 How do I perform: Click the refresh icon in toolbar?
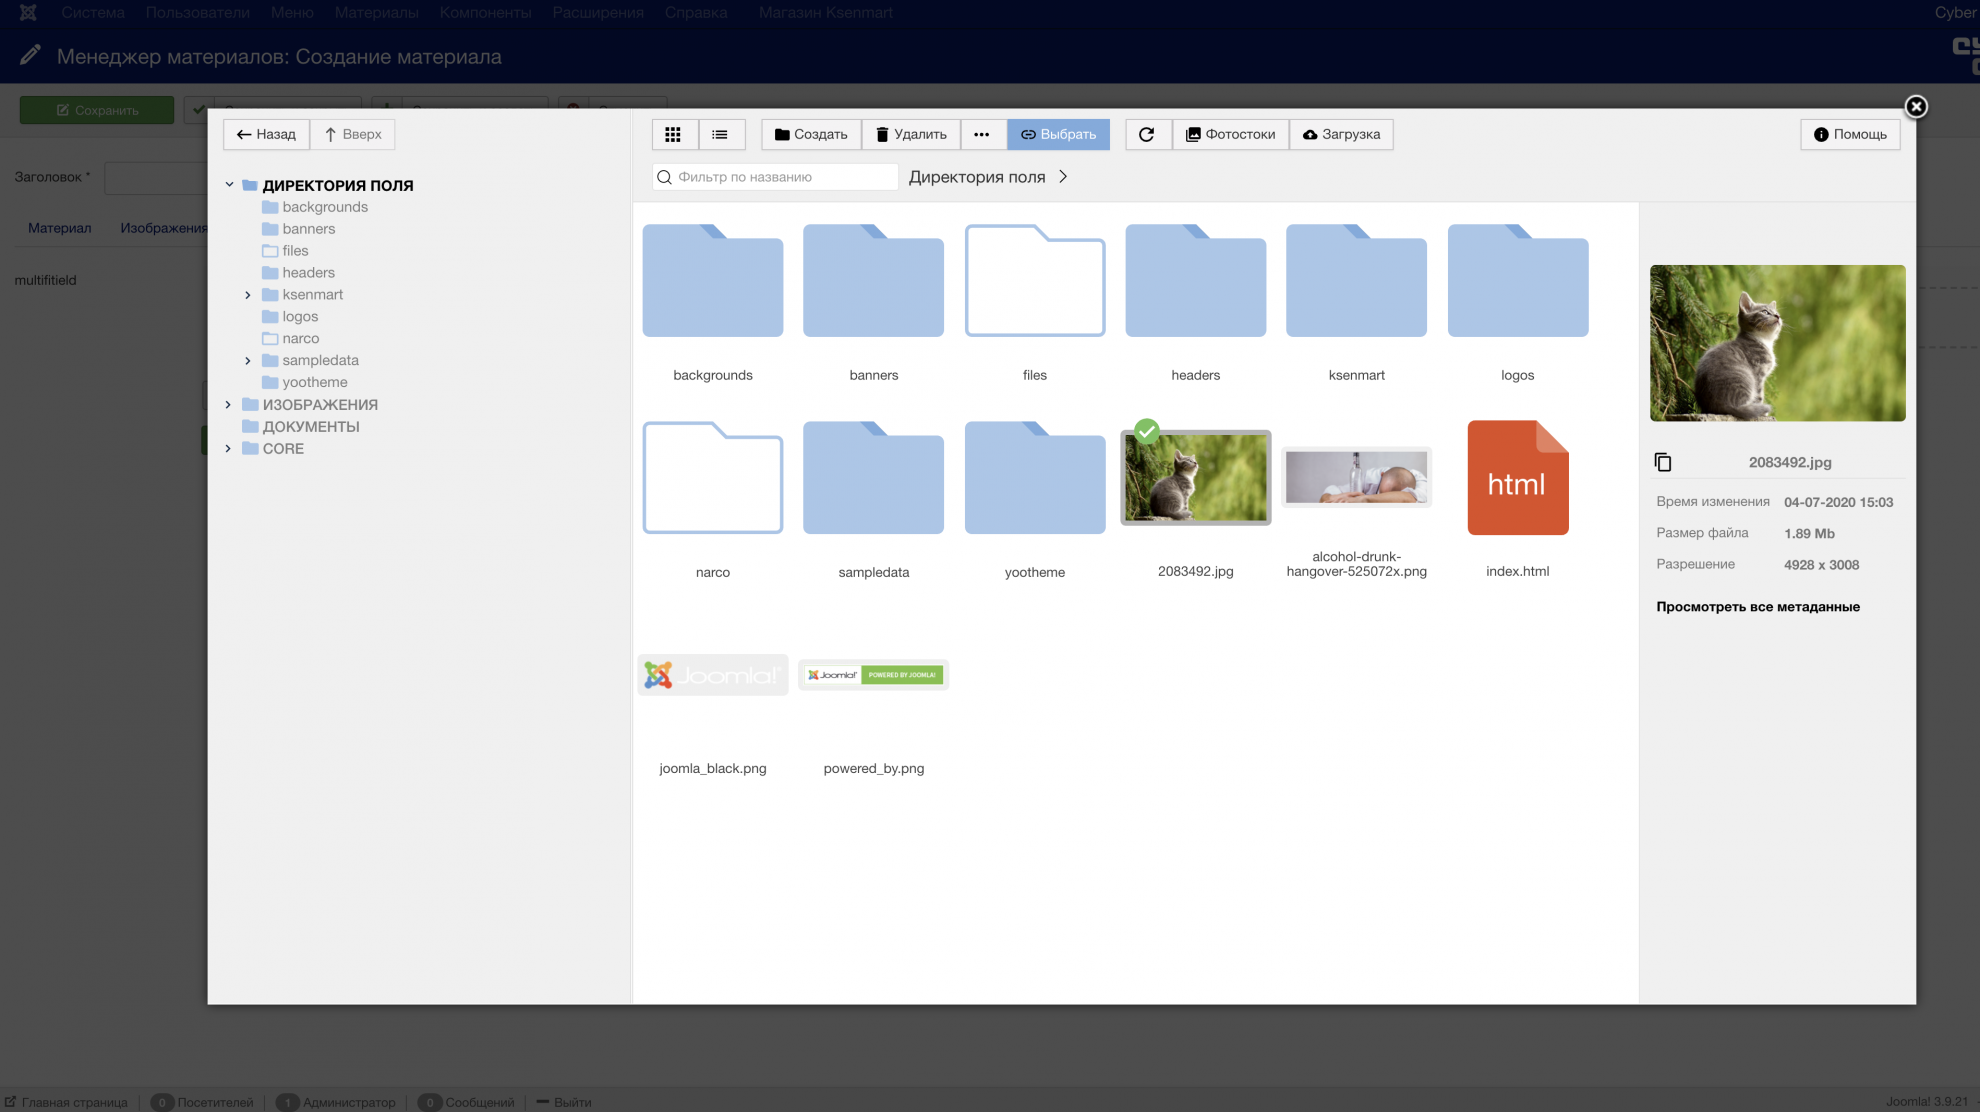tap(1147, 134)
